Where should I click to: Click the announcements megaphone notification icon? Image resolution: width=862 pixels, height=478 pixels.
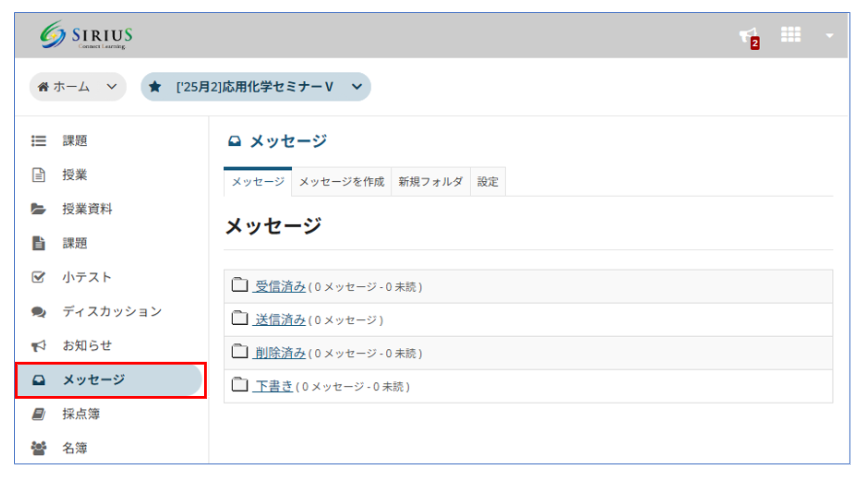[748, 37]
